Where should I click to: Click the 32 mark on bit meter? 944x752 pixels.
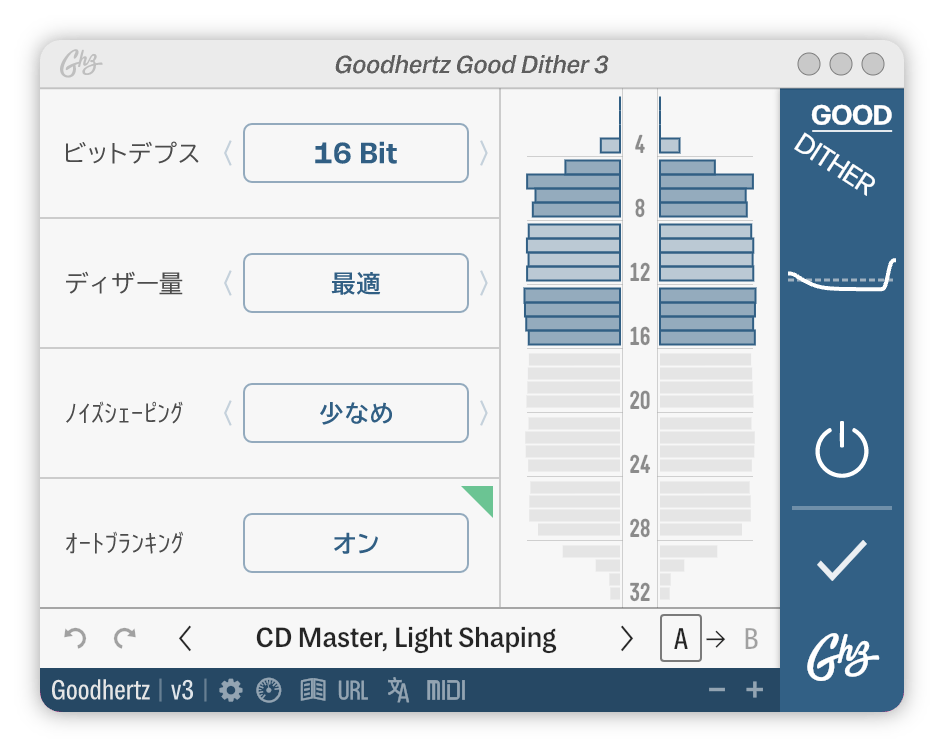[640, 592]
